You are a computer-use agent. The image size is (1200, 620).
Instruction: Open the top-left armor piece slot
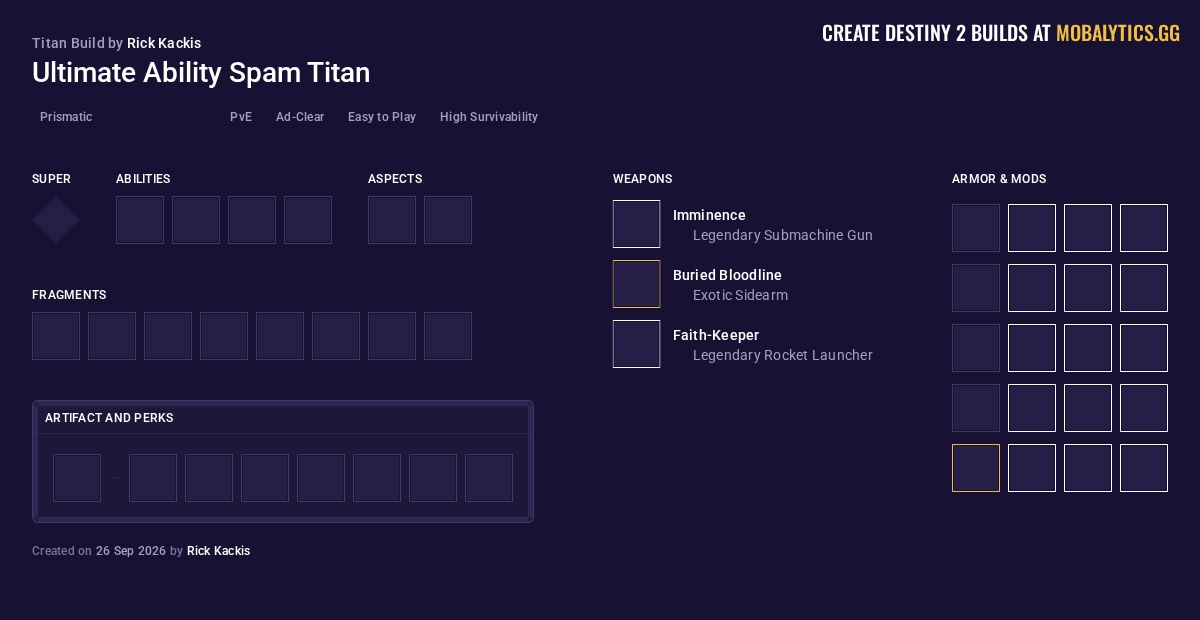click(976, 228)
